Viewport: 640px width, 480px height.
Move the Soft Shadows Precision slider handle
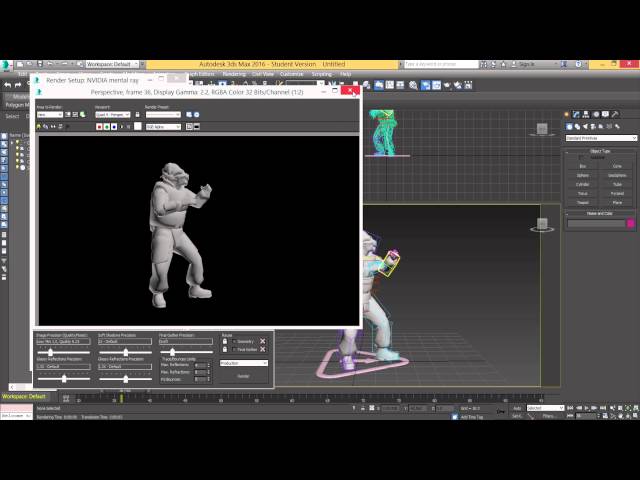[x=126, y=352]
